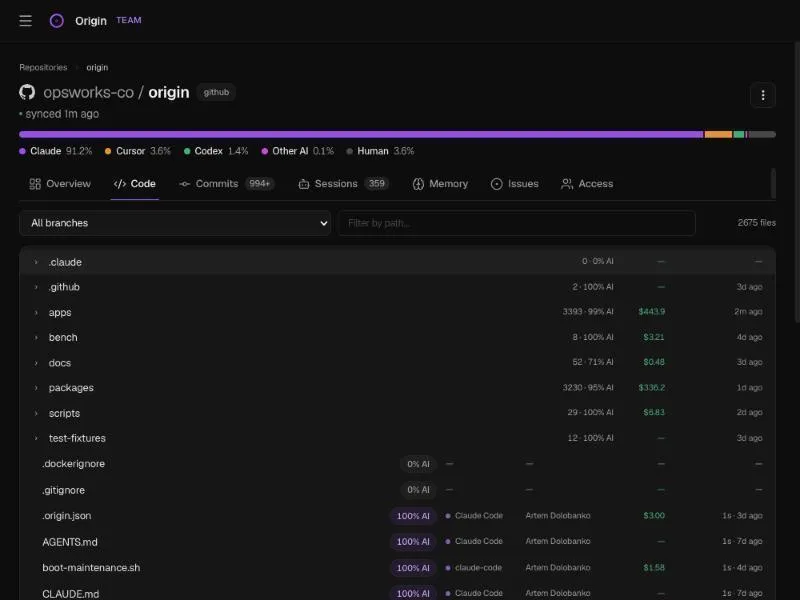Expand the bench folder
800x600 pixels.
tap(36, 337)
